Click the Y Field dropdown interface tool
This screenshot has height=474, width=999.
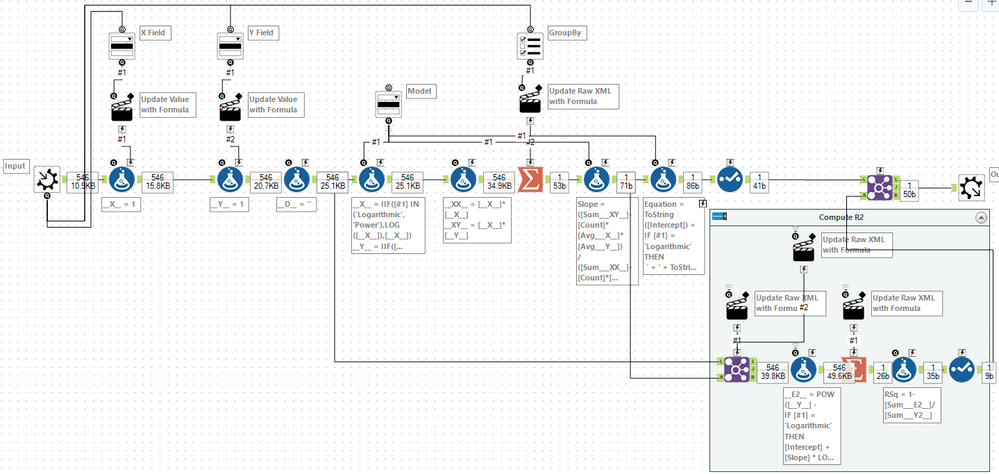(230, 47)
